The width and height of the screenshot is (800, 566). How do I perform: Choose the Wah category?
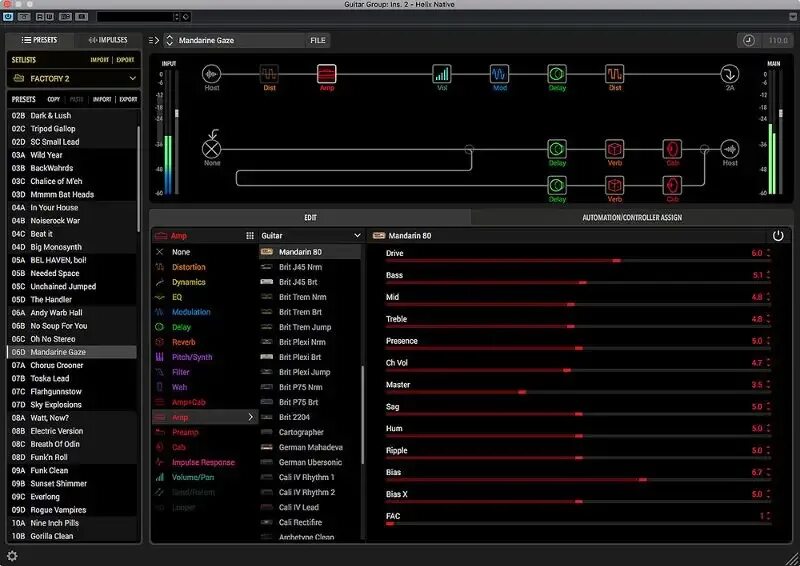click(179, 387)
